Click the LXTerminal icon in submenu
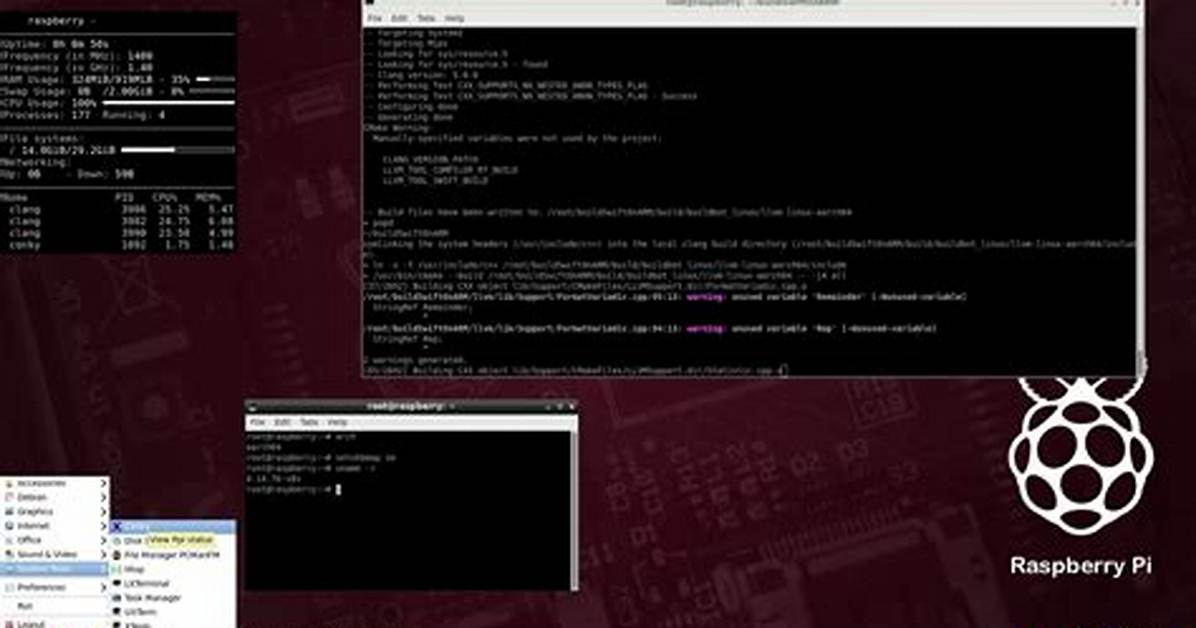Viewport: 1196px width, 628px height. (117, 584)
